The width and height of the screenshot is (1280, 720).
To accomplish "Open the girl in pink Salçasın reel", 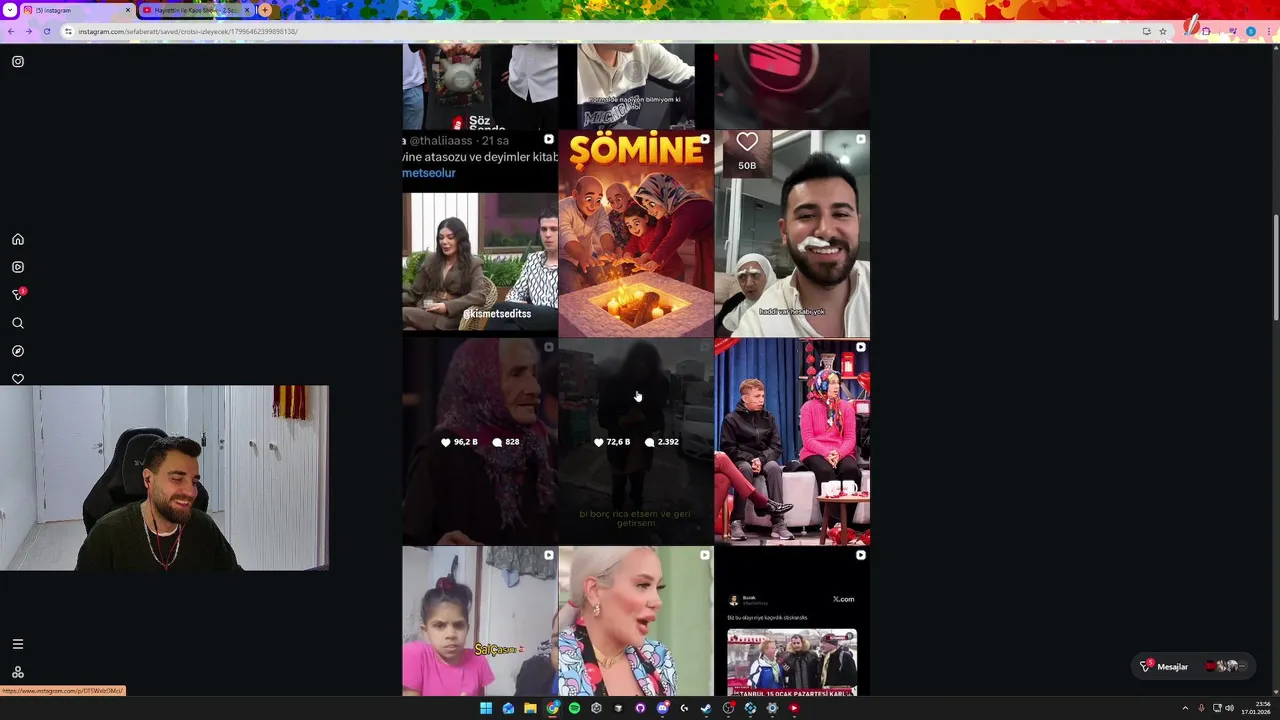I will (480, 621).
